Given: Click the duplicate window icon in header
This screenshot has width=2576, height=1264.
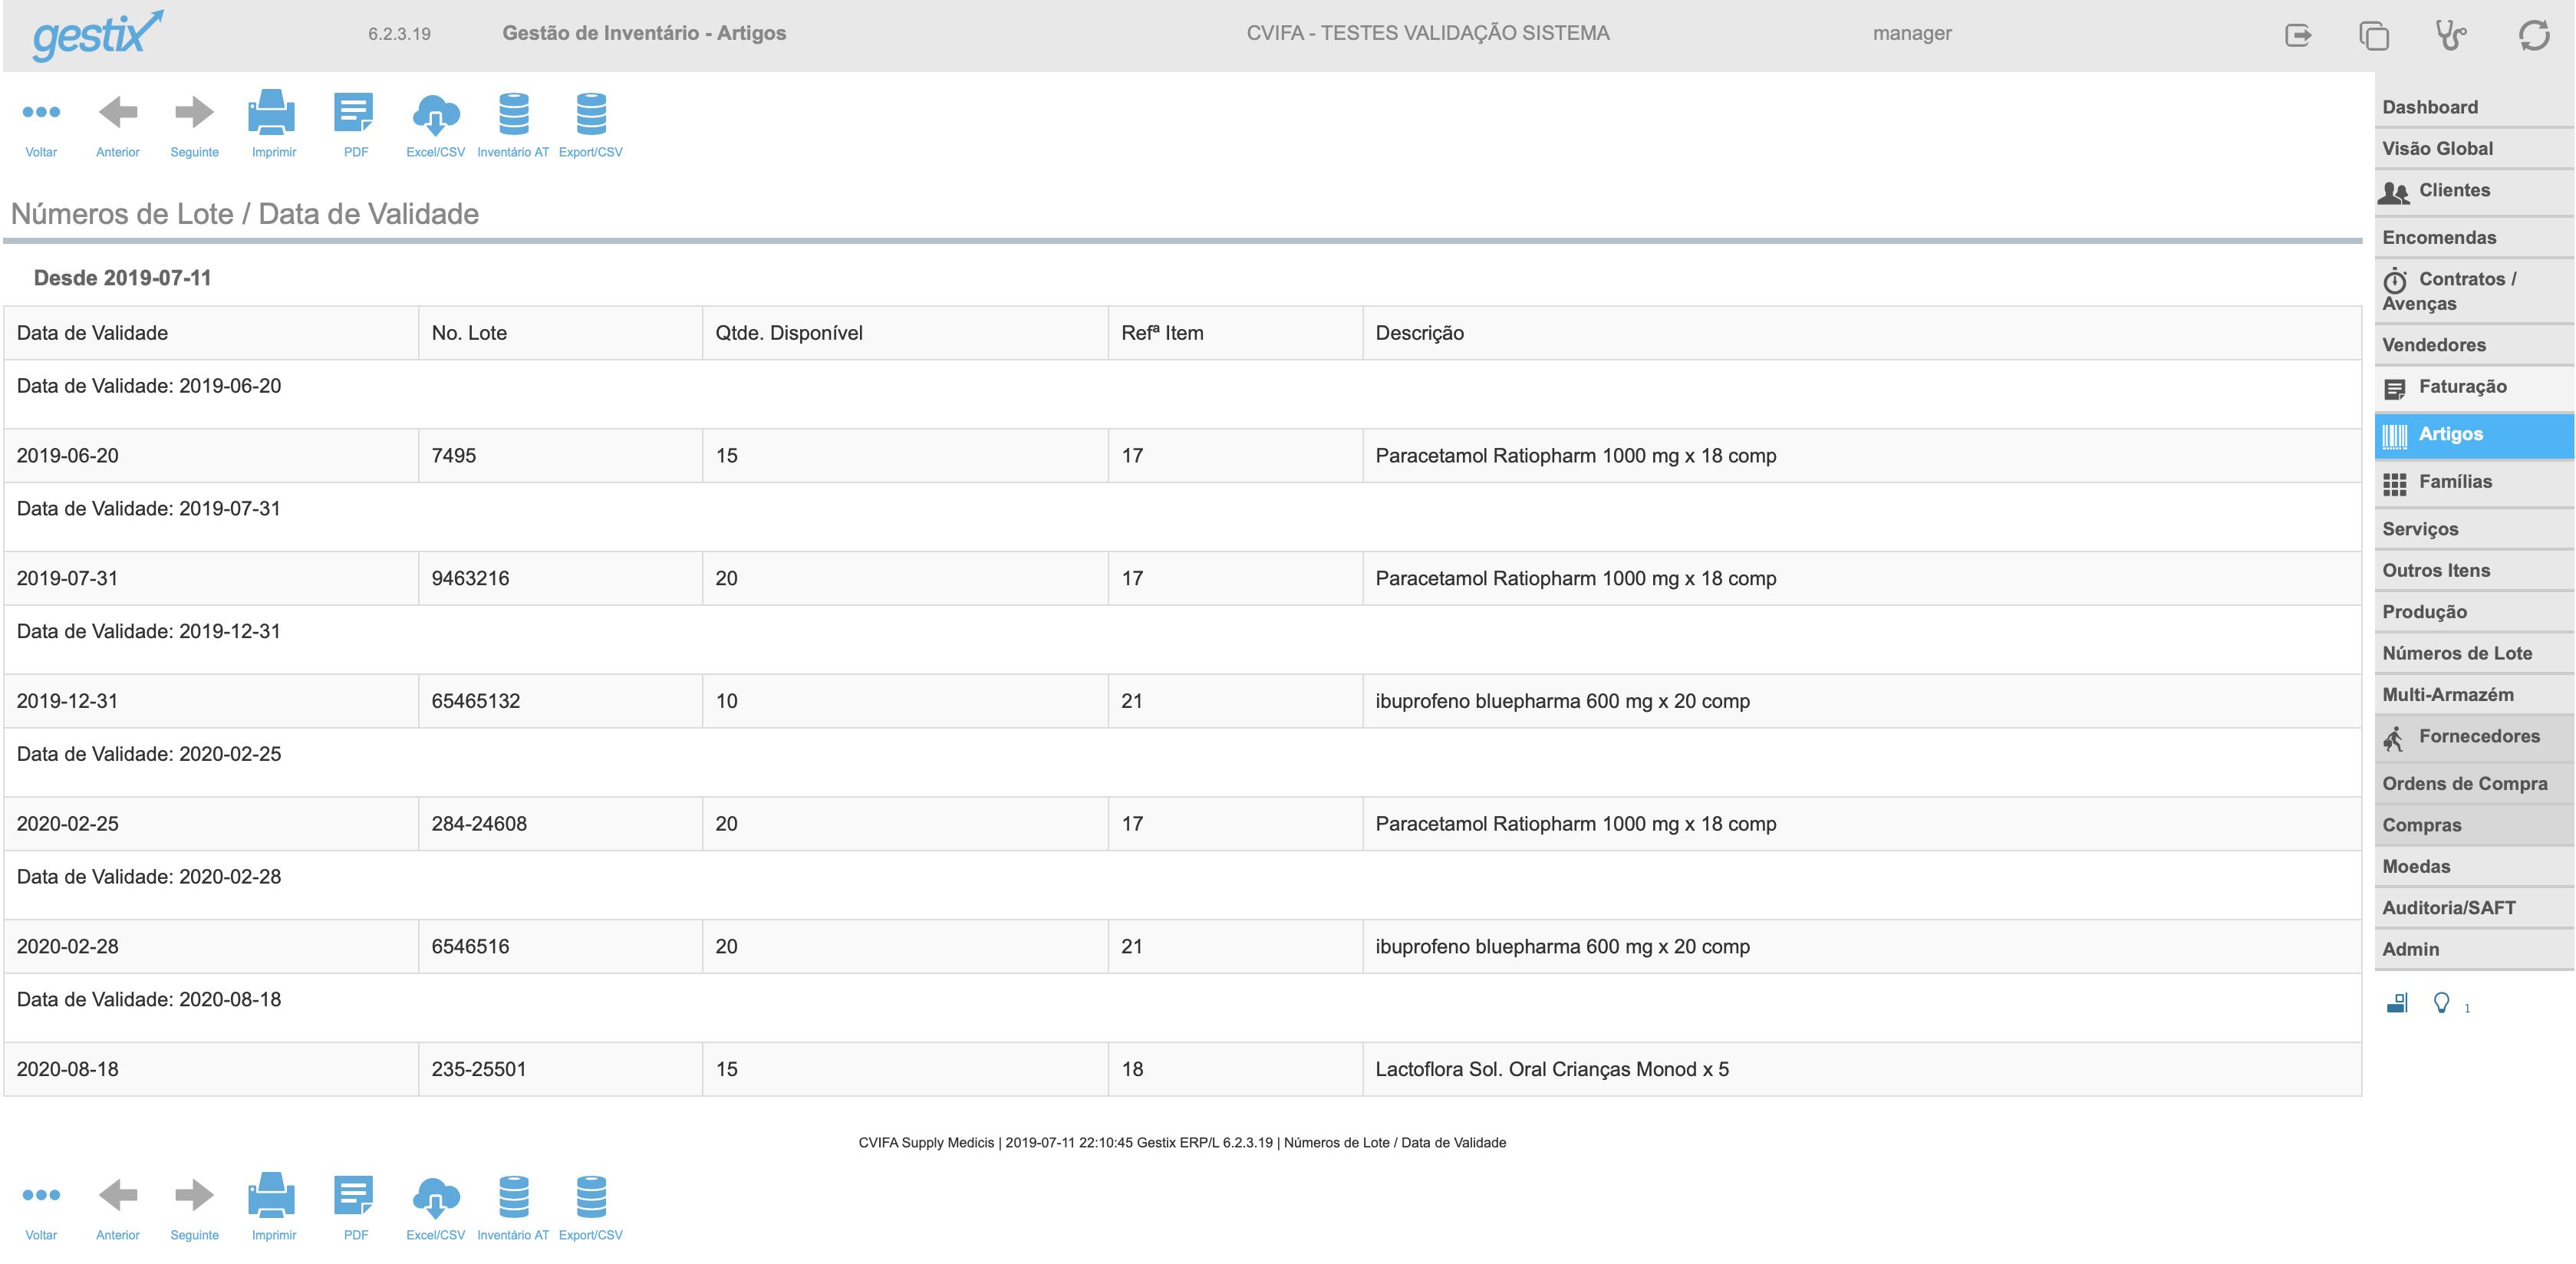Looking at the screenshot, I should click(2374, 35).
